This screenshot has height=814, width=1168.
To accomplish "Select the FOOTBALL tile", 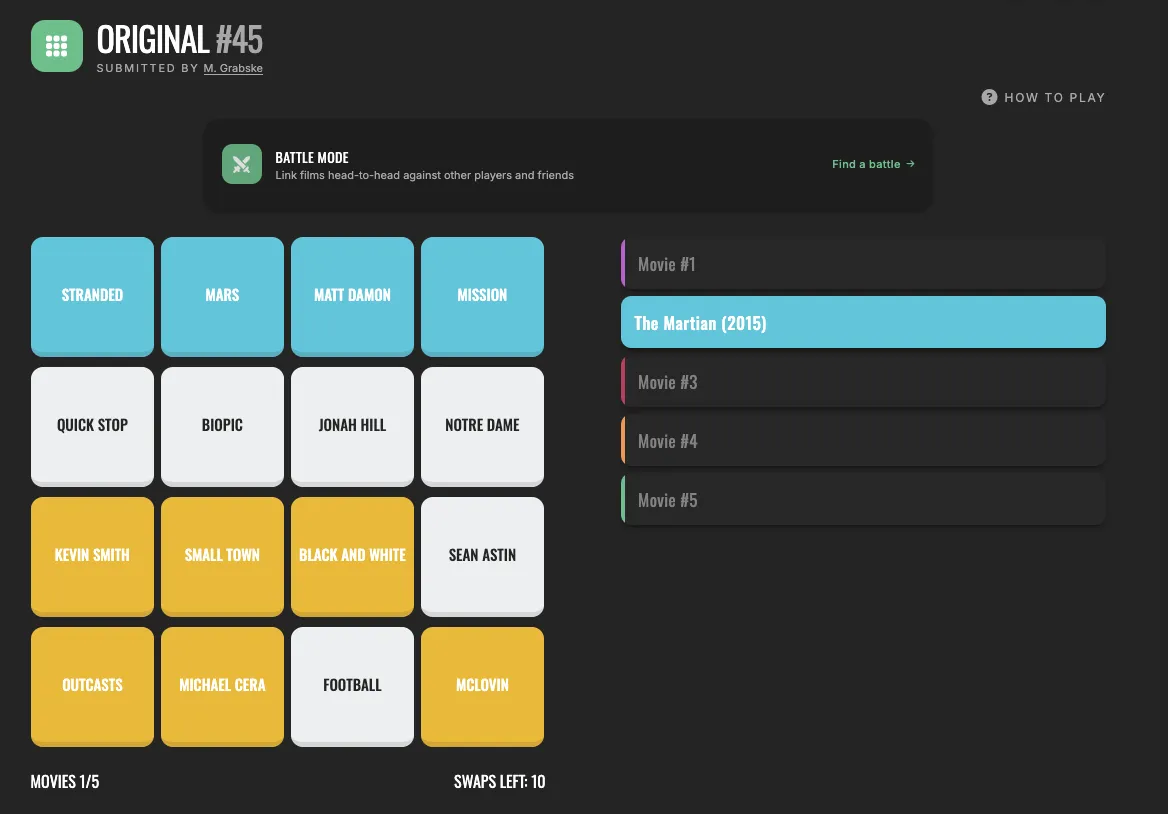I will (352, 687).
